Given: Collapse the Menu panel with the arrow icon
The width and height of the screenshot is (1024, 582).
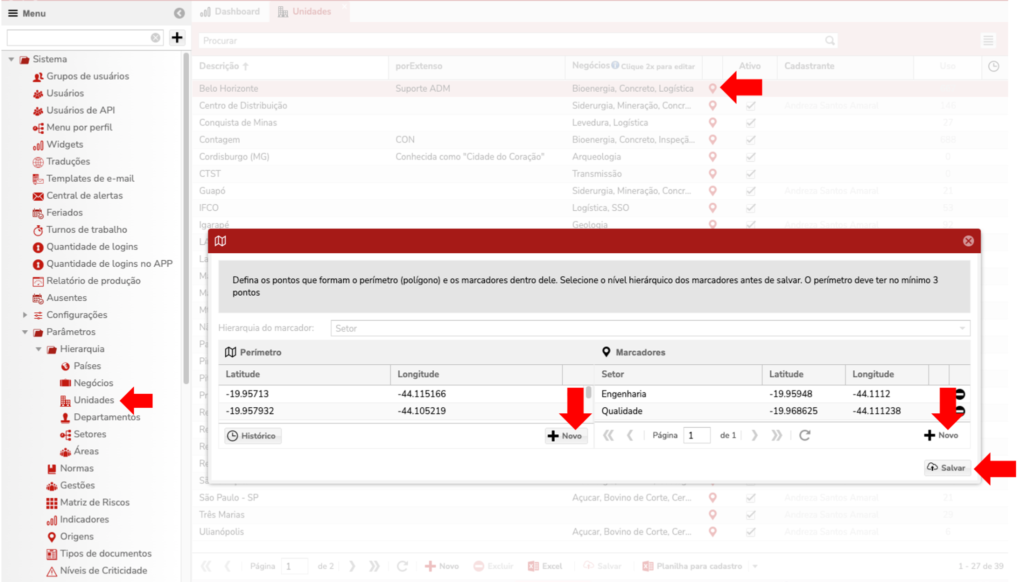Looking at the screenshot, I should pyautogui.click(x=179, y=13).
